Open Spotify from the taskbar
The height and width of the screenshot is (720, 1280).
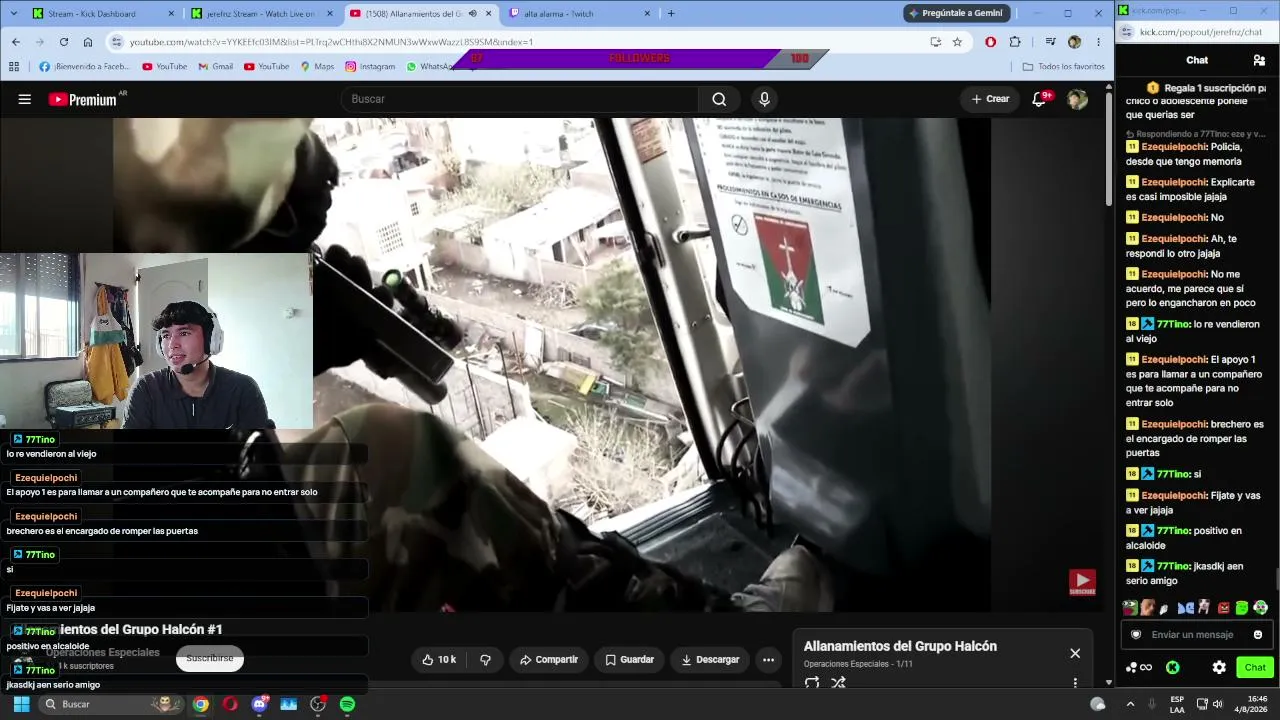tap(347, 704)
